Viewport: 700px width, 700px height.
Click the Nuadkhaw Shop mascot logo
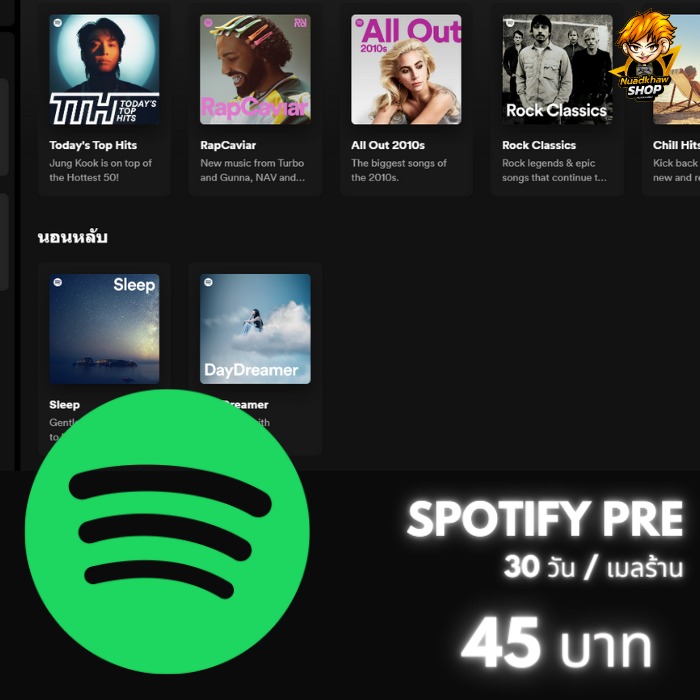pos(646,56)
